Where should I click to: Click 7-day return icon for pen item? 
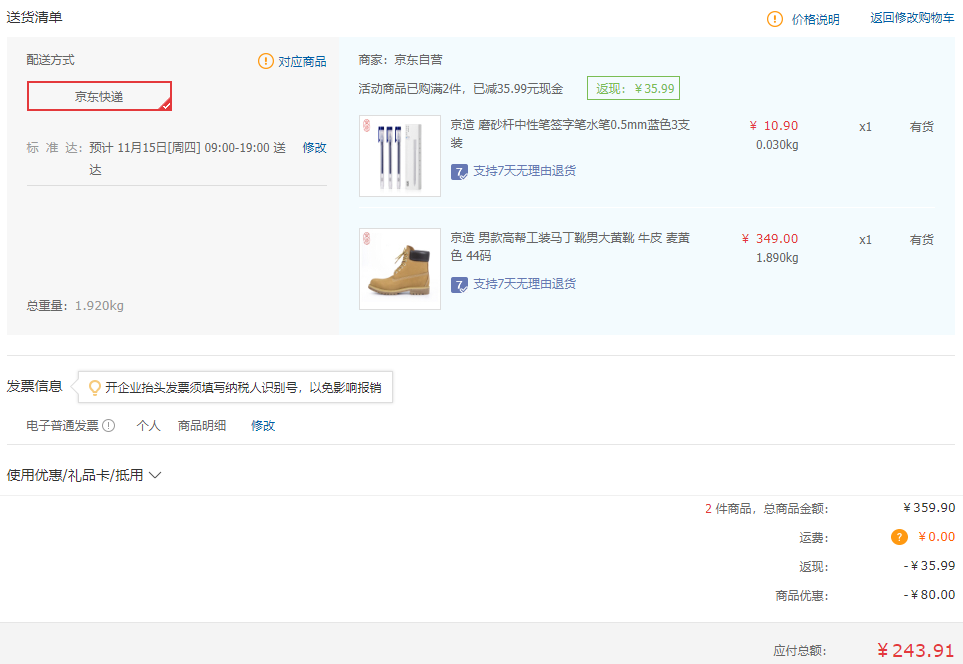(x=459, y=171)
